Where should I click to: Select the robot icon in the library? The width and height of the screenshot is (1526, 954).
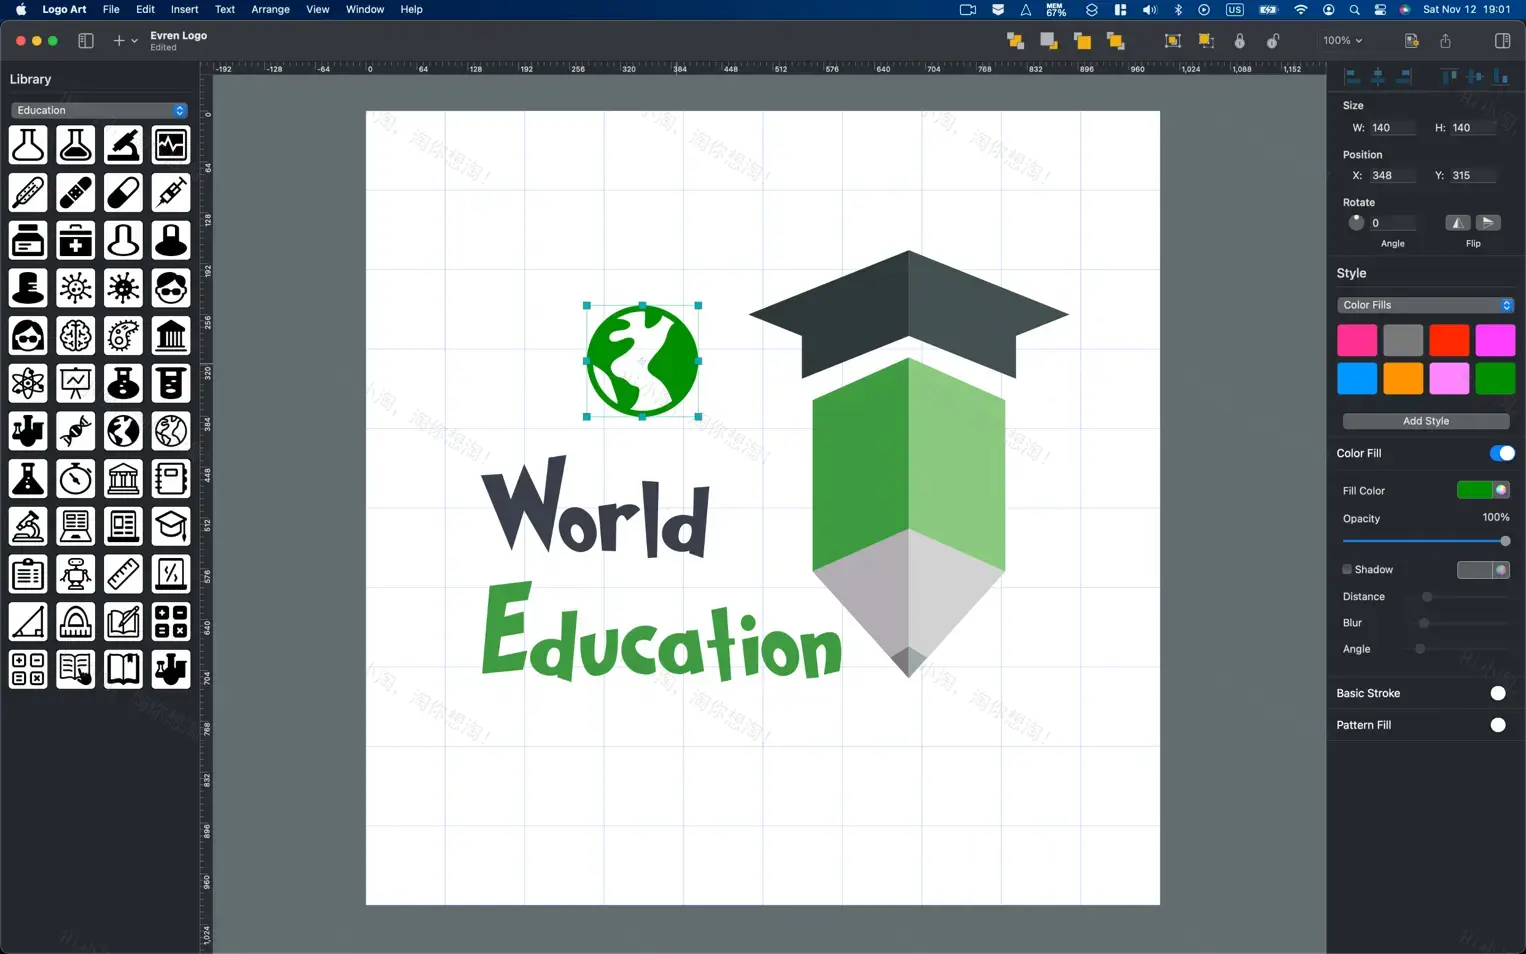75,574
